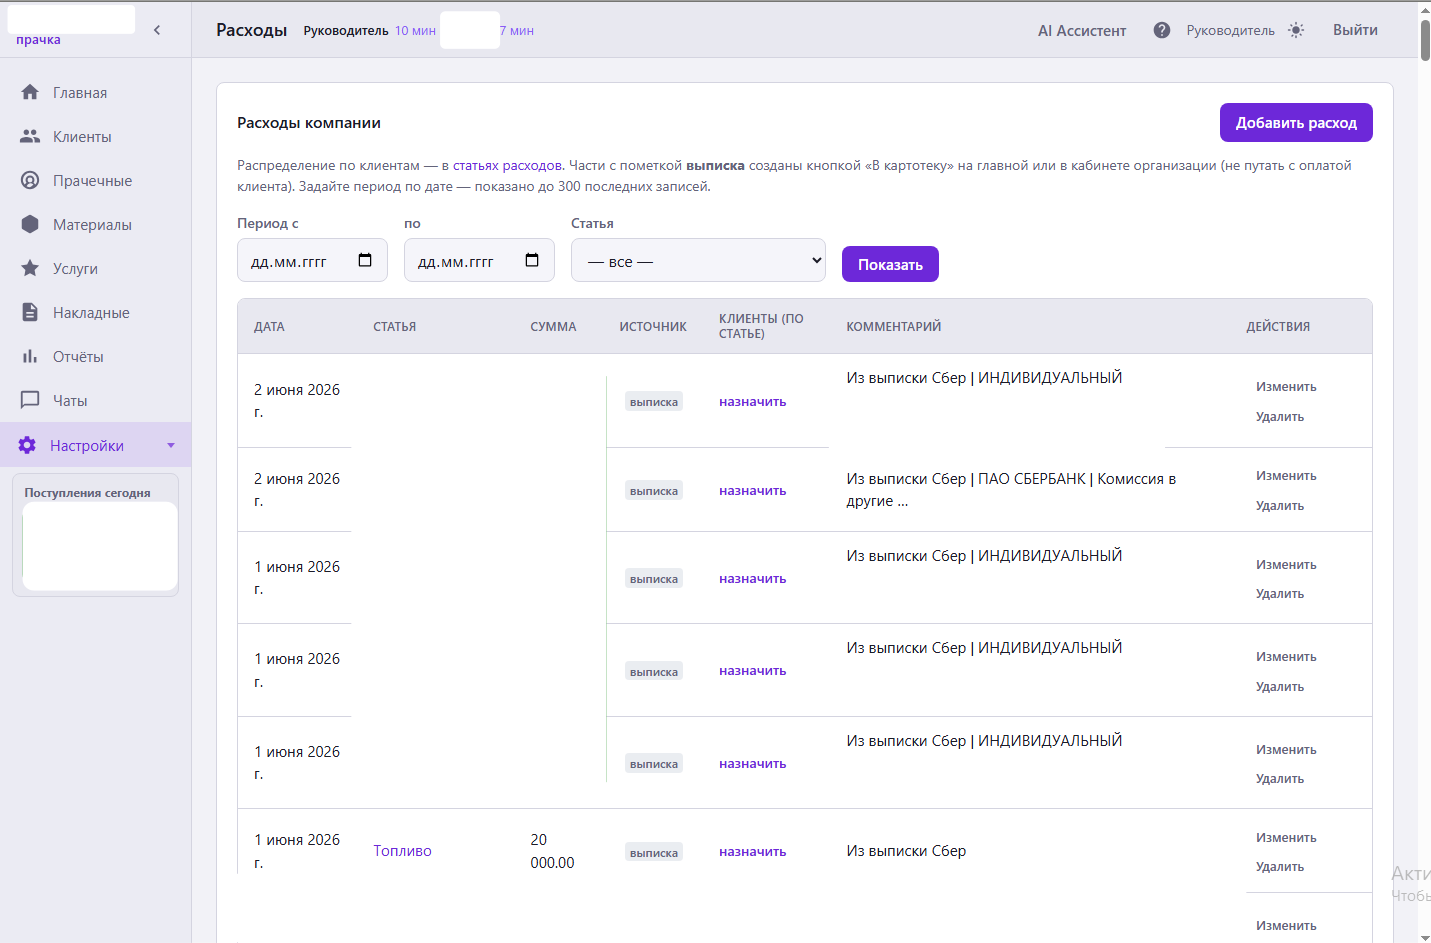Open help via the question mark icon
1431x943 pixels.
(1161, 30)
